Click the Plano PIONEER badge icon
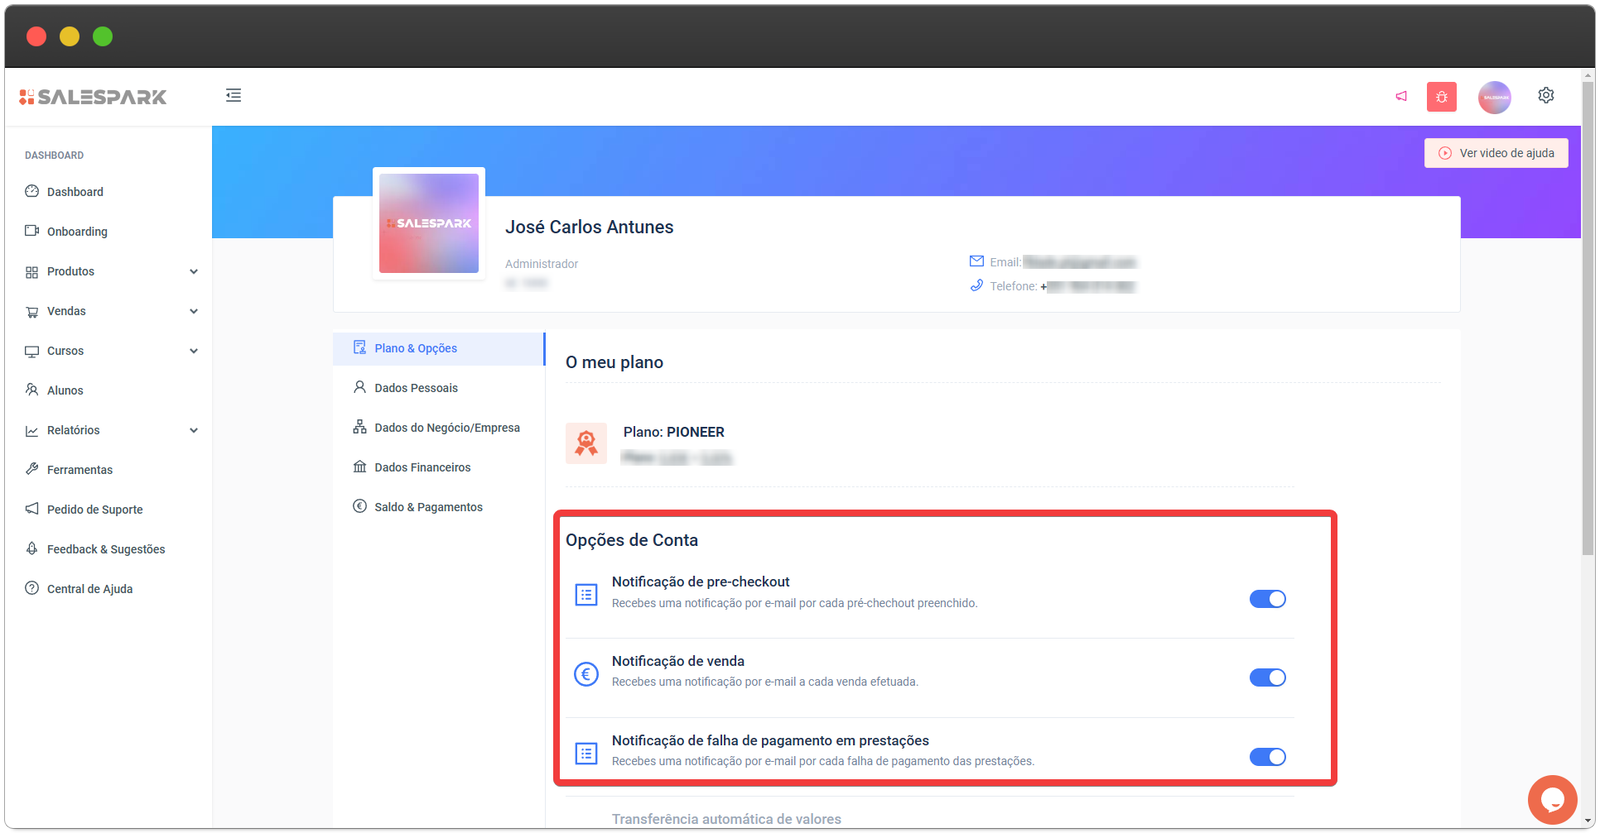 click(586, 443)
